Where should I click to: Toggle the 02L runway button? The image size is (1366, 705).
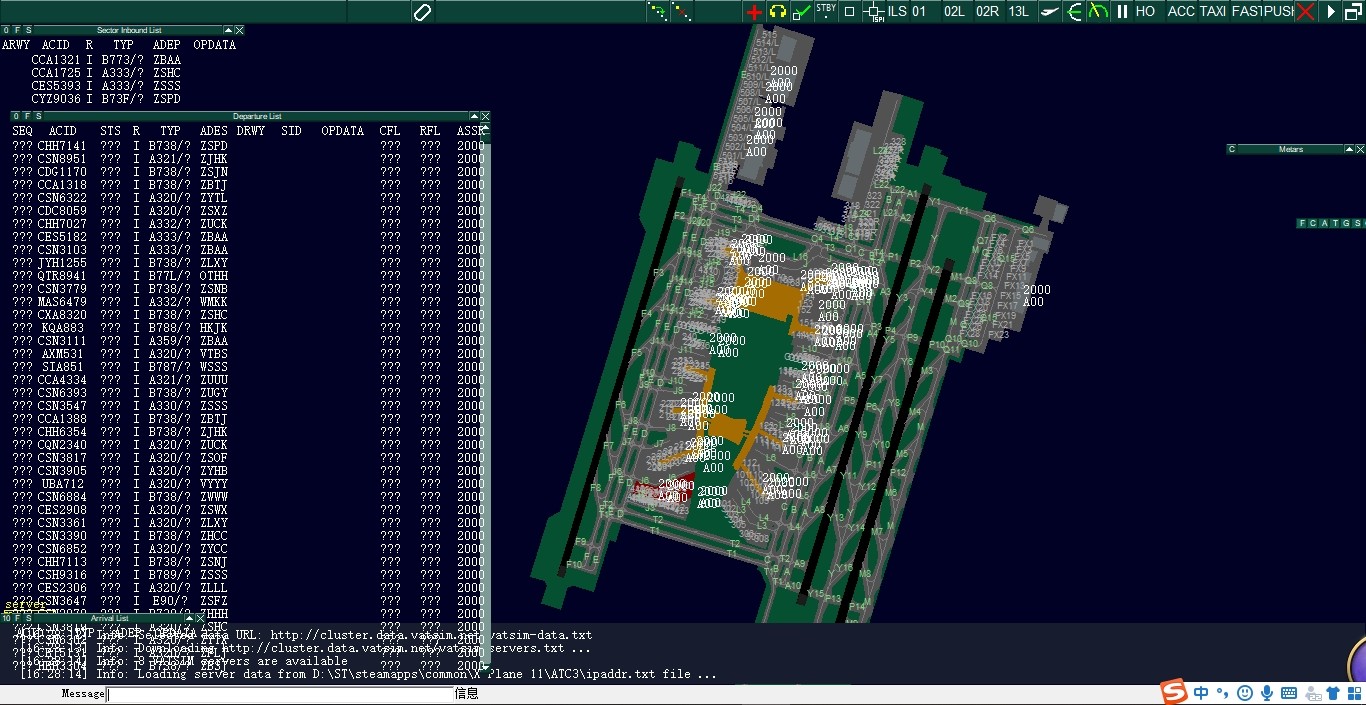coord(954,12)
